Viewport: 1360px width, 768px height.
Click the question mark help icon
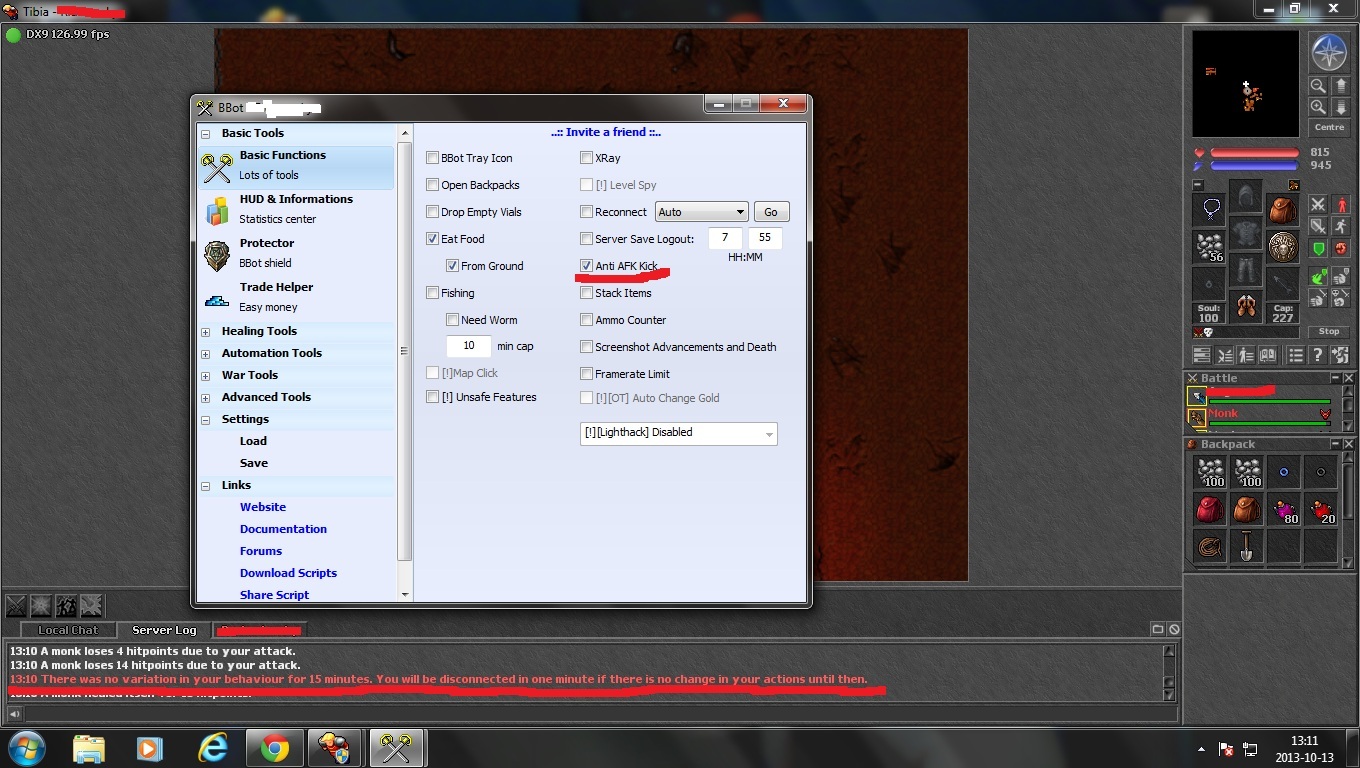[1318, 355]
